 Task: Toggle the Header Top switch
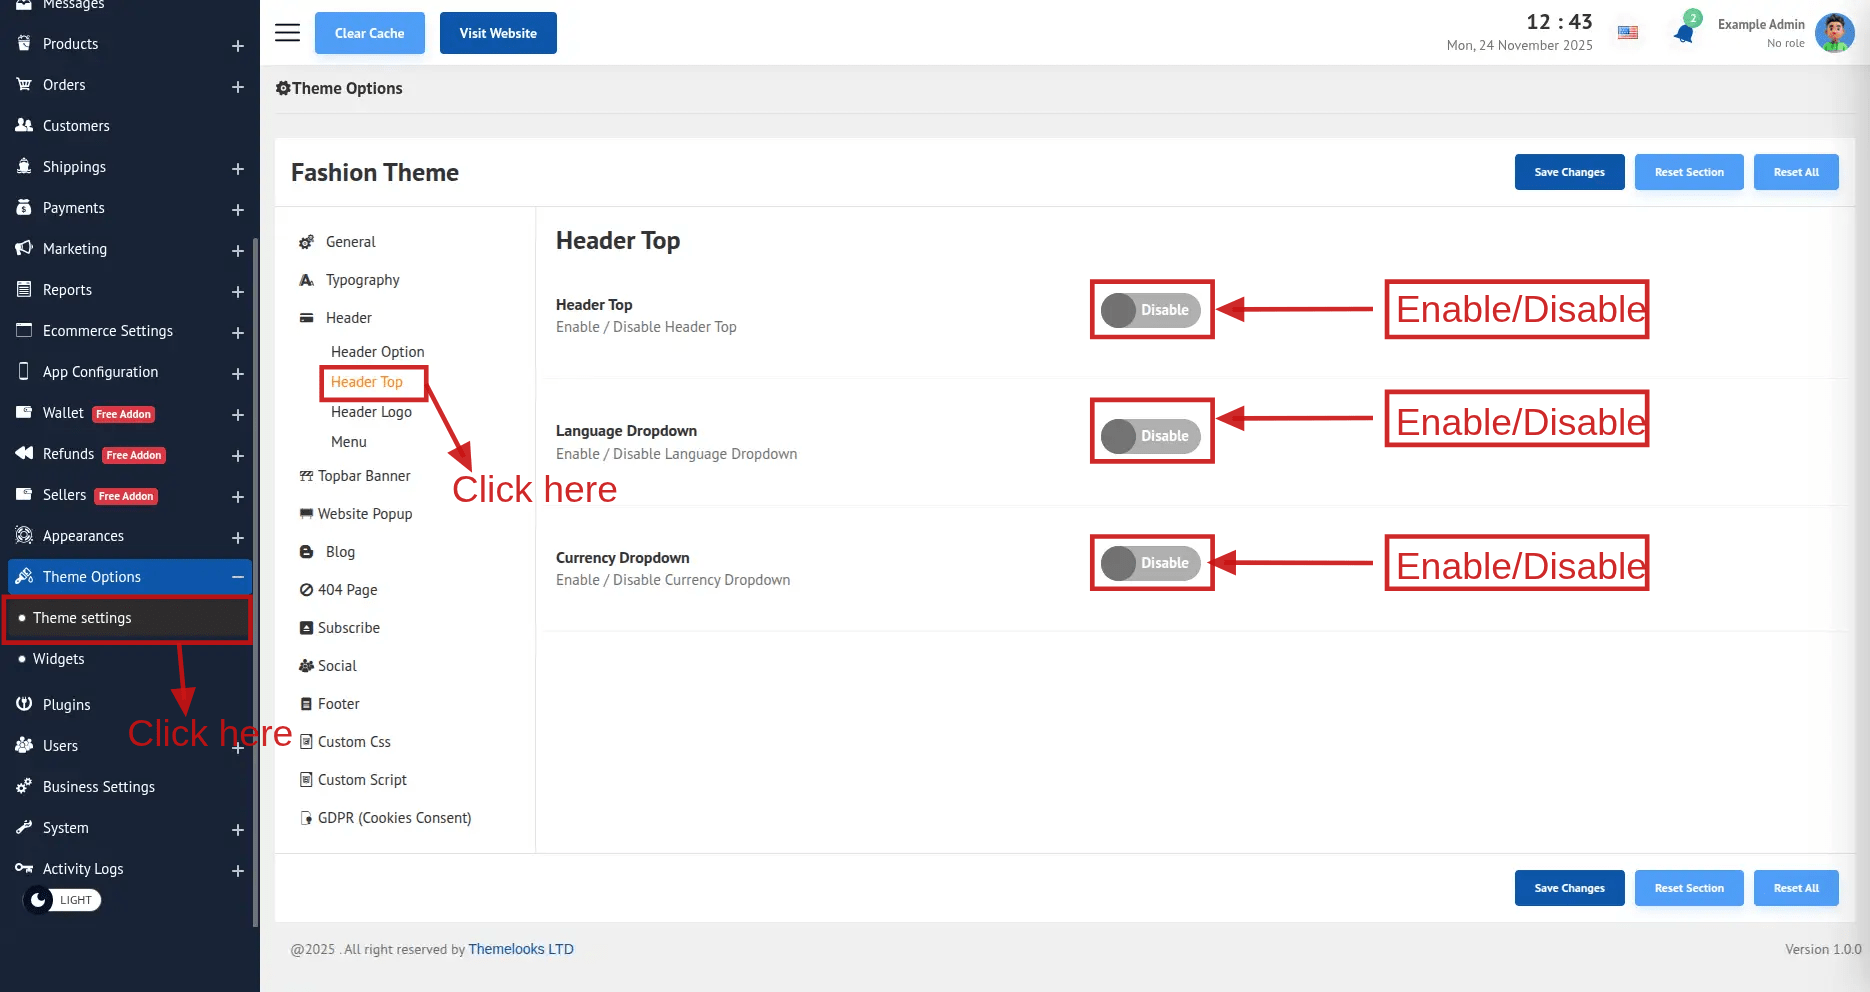tap(1151, 310)
